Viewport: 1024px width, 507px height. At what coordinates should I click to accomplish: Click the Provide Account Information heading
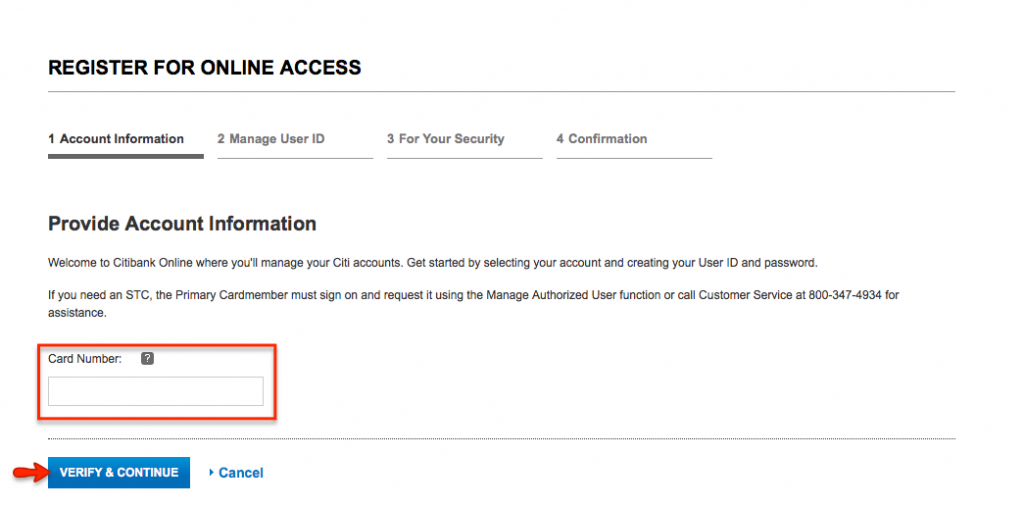click(182, 224)
